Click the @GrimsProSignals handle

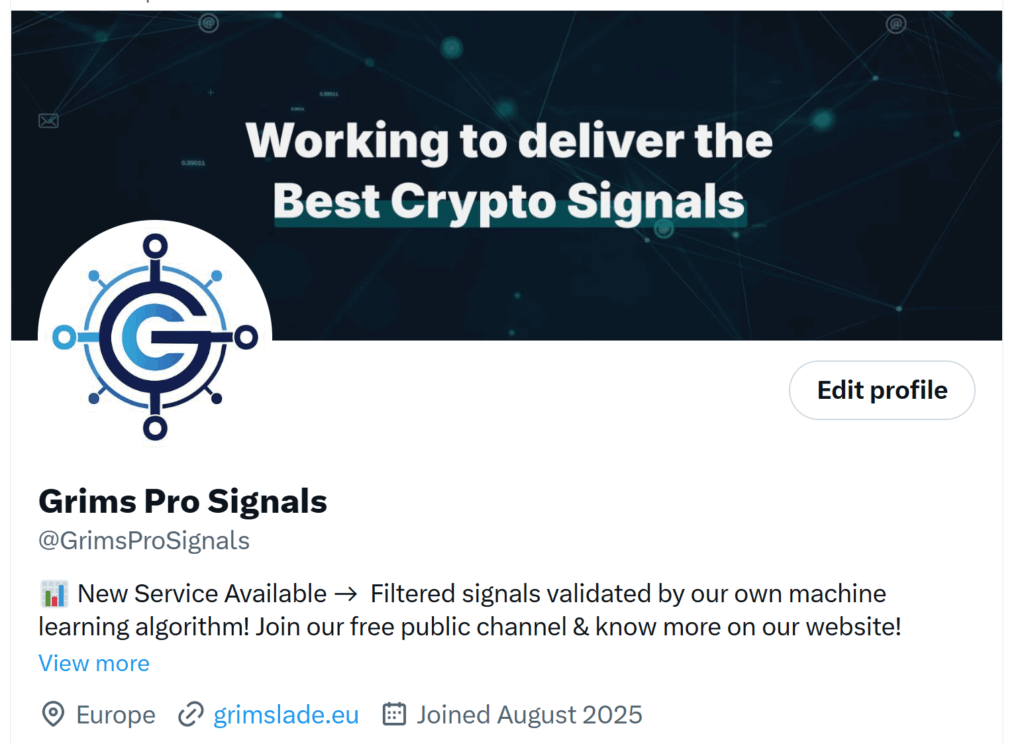144,541
